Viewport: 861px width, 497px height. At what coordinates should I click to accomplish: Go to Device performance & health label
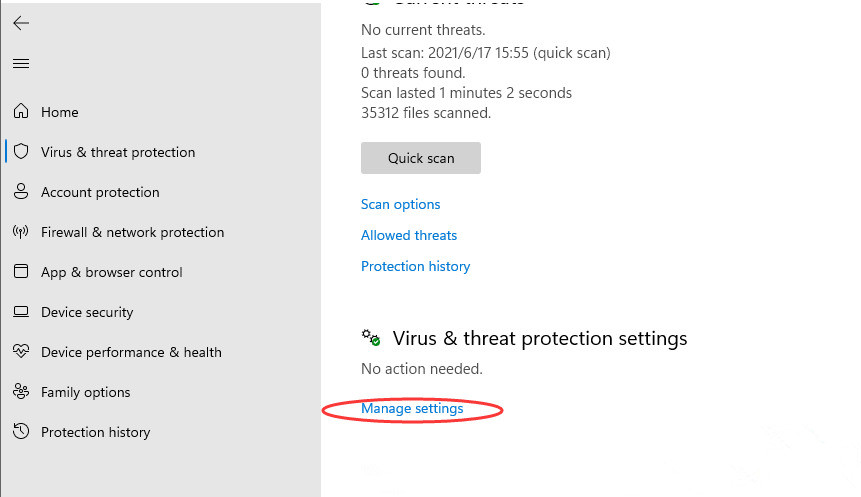pyautogui.click(x=131, y=352)
